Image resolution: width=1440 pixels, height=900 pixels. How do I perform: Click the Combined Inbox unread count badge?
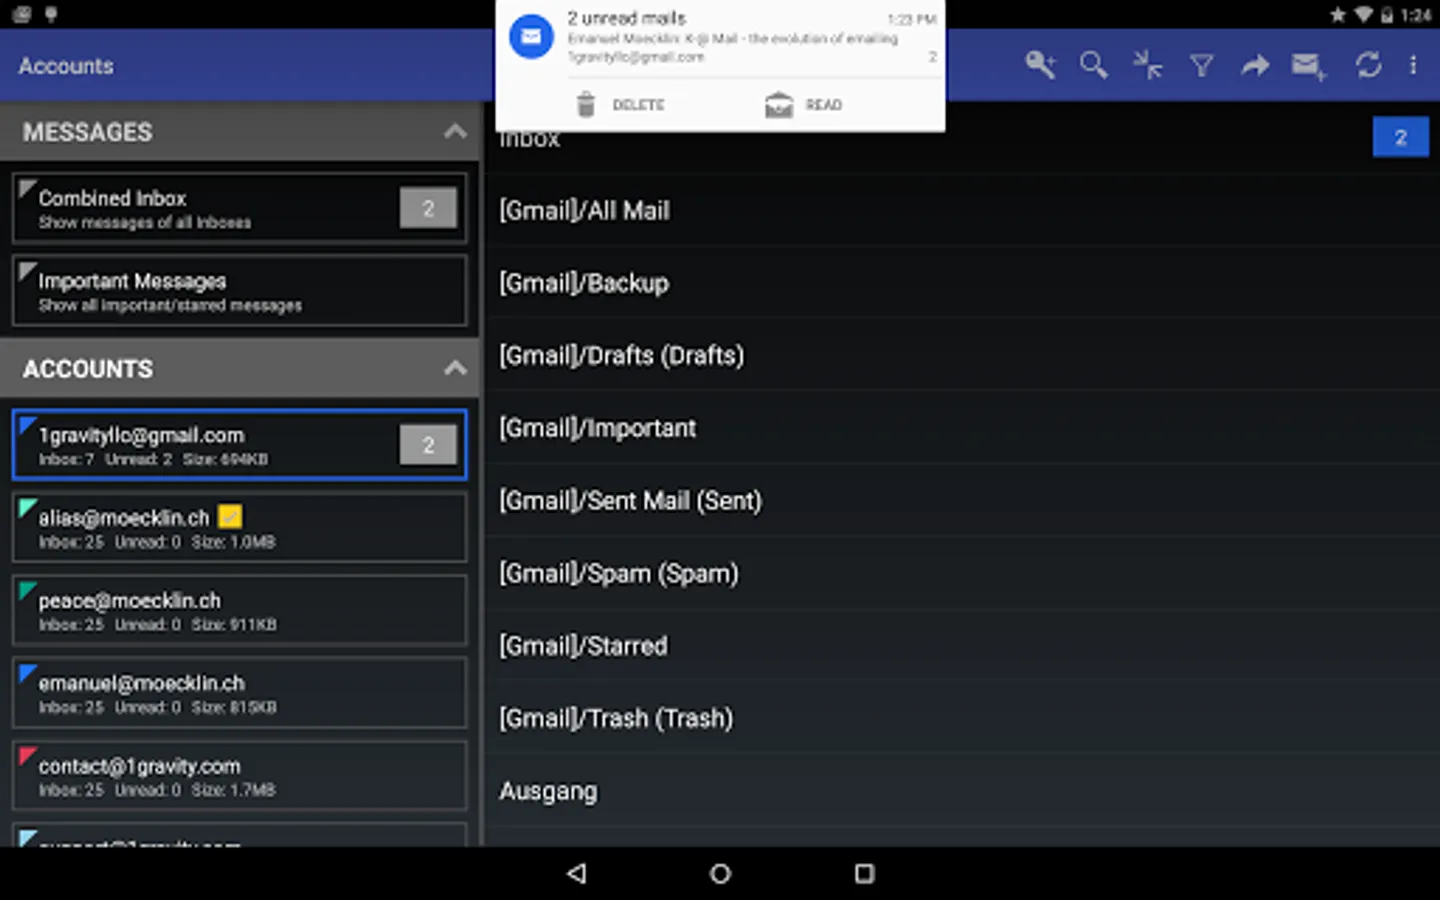click(x=428, y=208)
